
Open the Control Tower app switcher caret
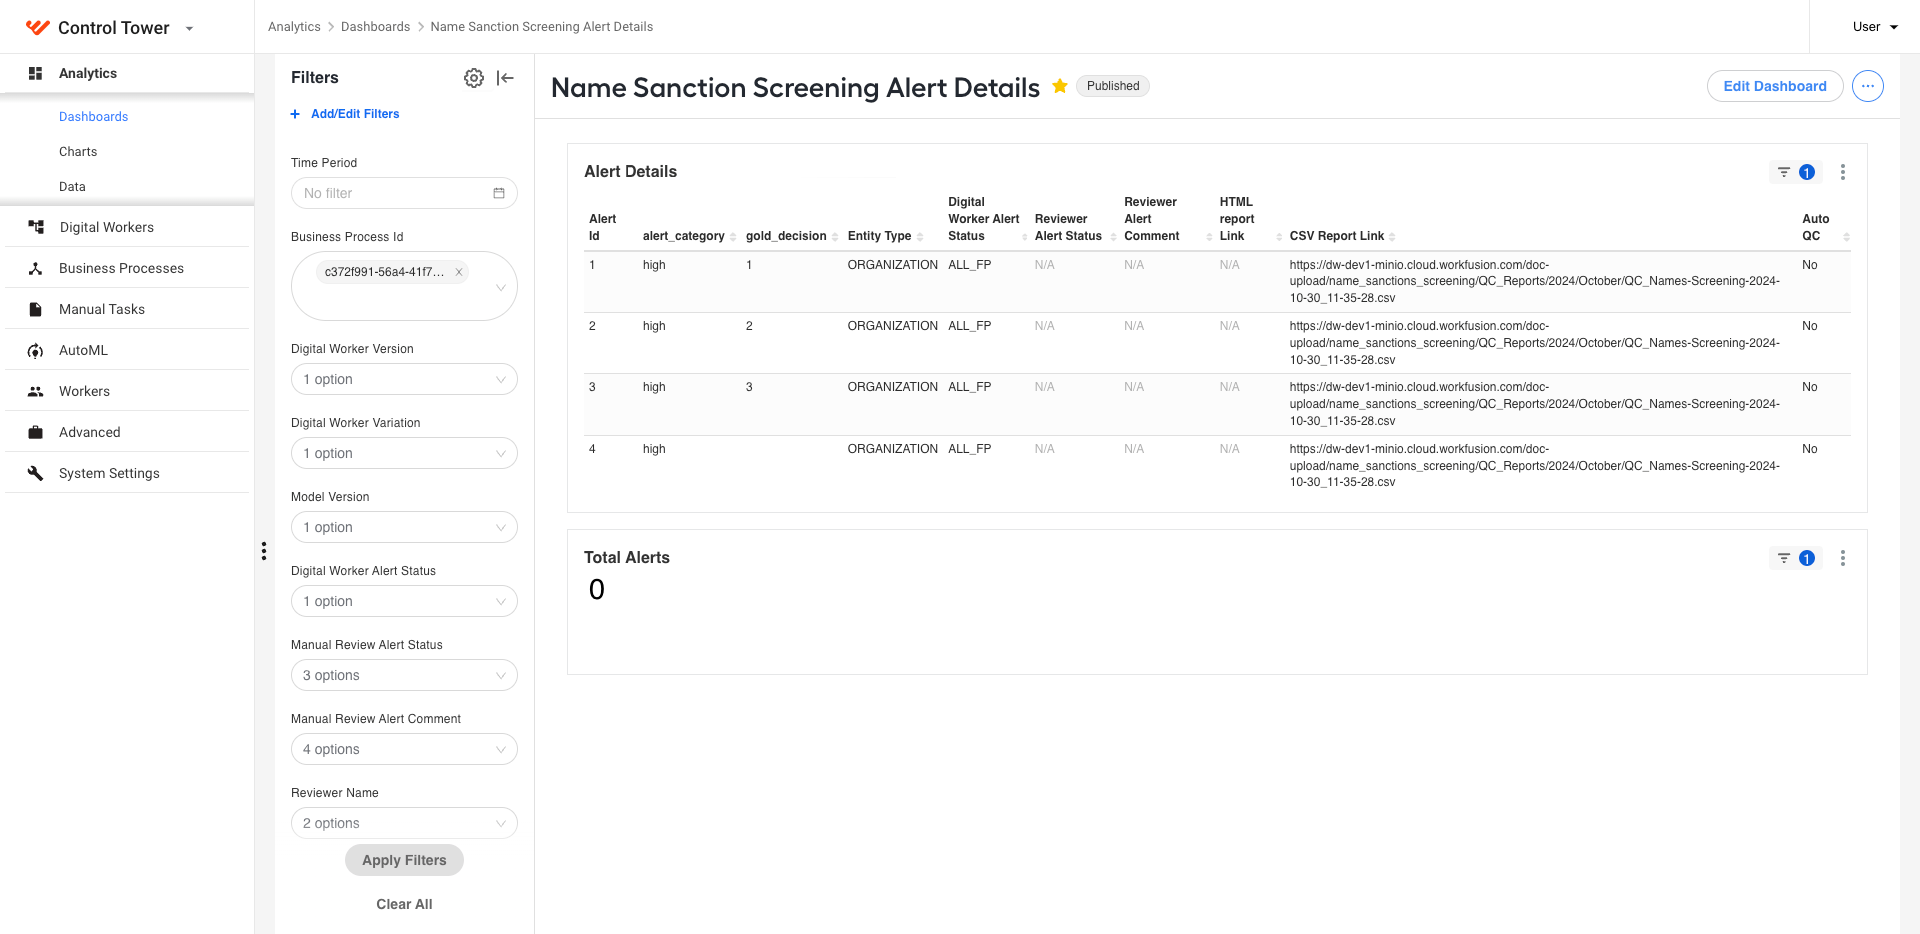coord(190,28)
